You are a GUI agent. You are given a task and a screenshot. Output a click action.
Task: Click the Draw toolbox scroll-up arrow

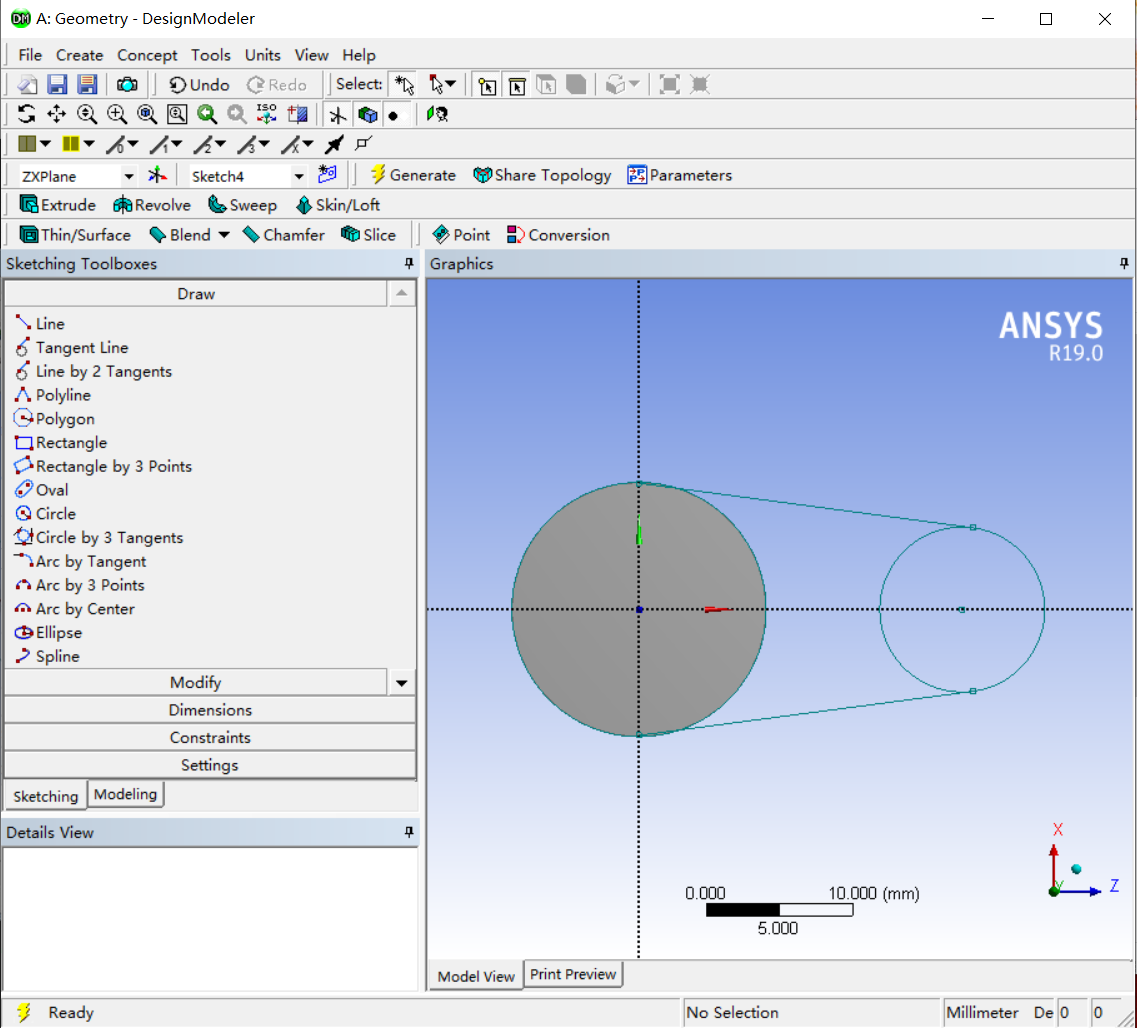[402, 294]
